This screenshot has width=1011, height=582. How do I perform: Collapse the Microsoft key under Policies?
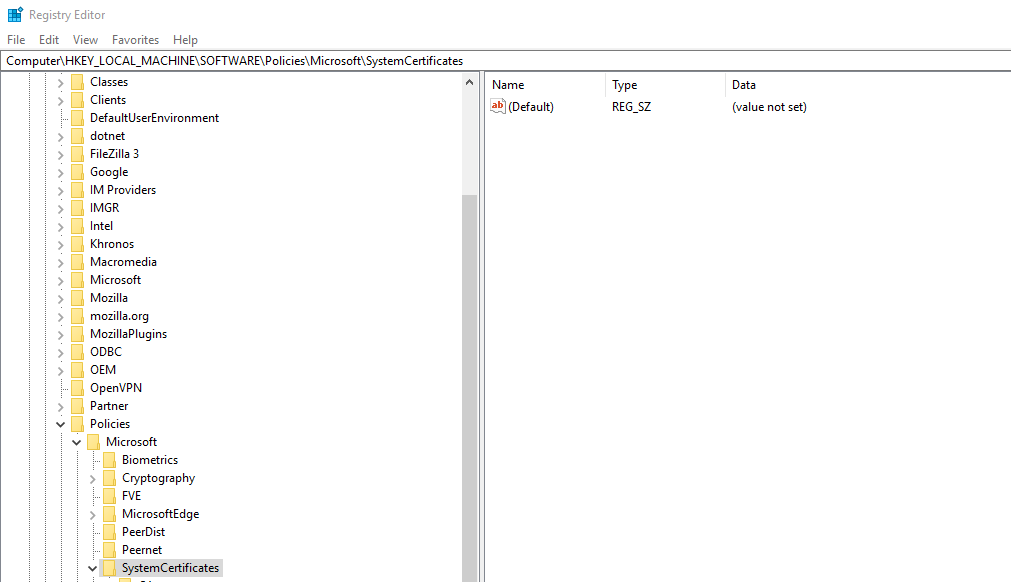coord(77,442)
